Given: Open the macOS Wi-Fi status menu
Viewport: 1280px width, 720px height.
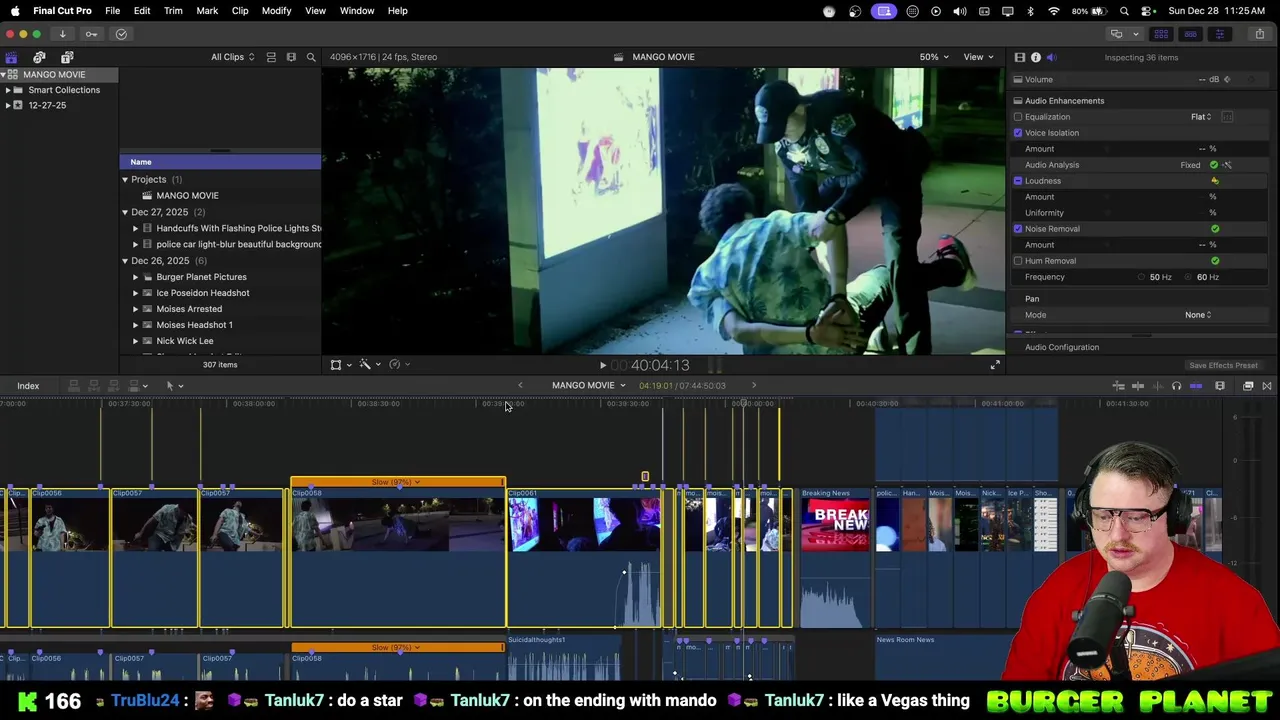Looking at the screenshot, I should 1054,11.
